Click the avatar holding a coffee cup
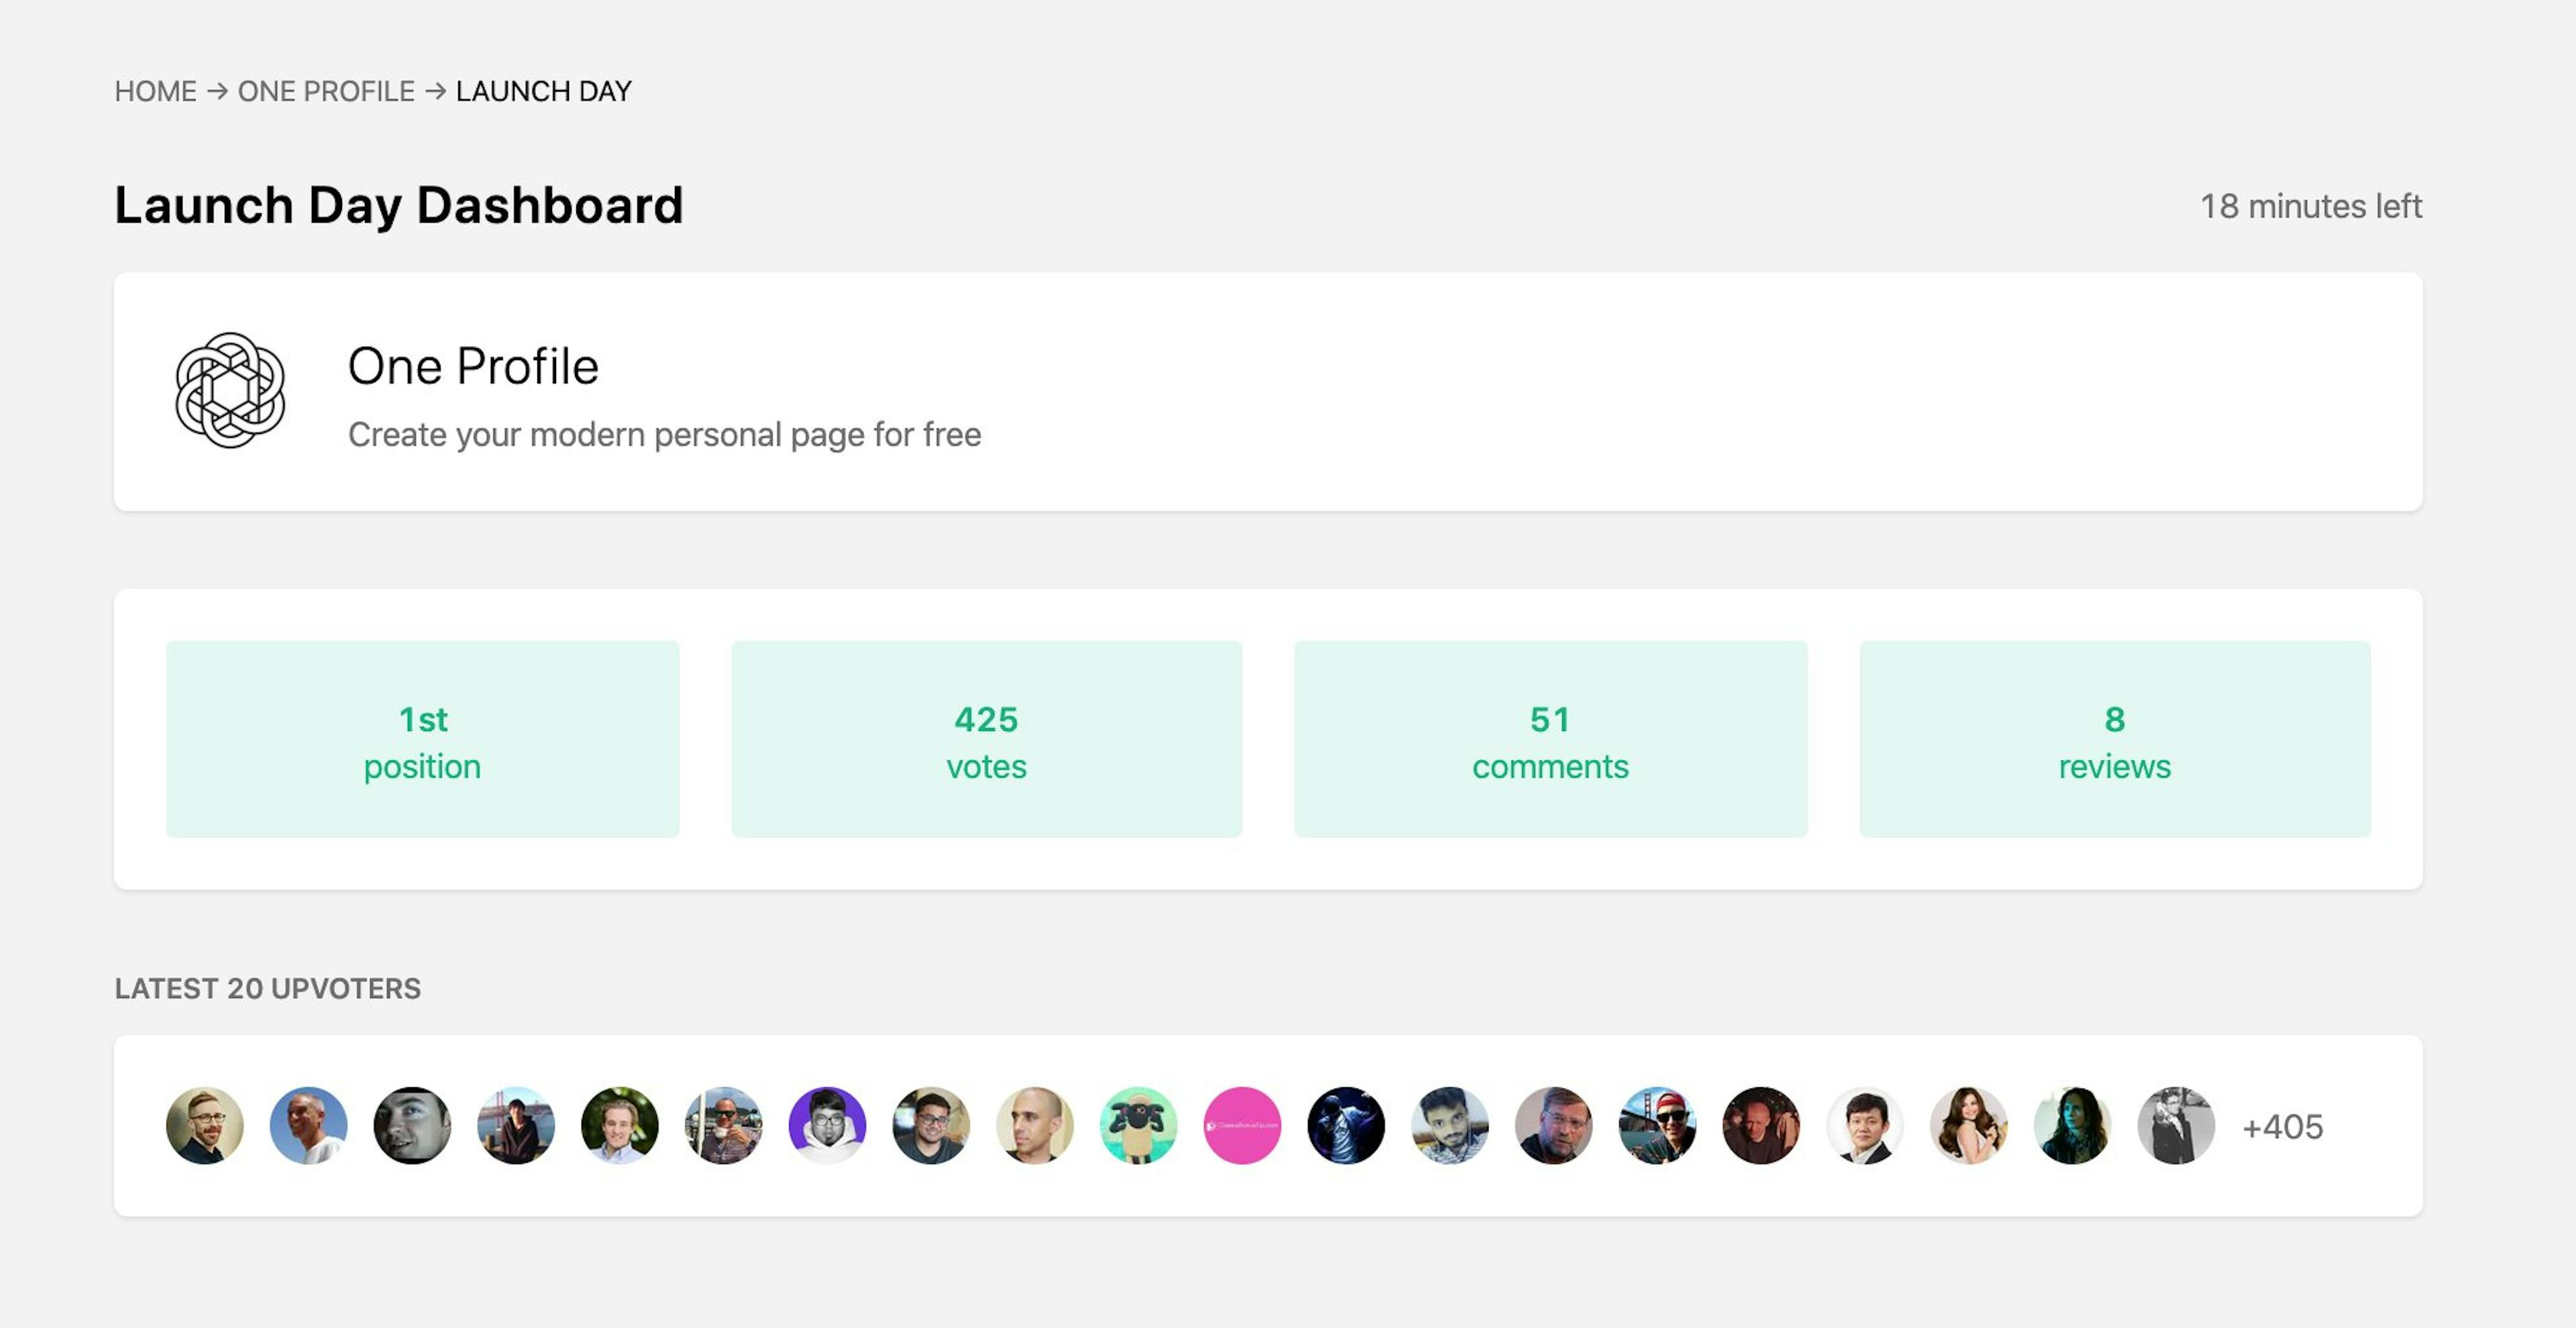 pyautogui.click(x=723, y=1125)
